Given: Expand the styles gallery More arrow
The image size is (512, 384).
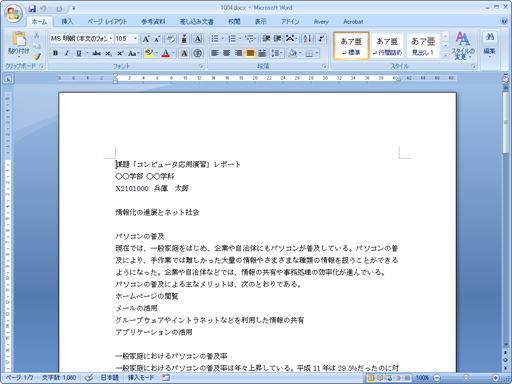Looking at the screenshot, I should coord(445,55).
